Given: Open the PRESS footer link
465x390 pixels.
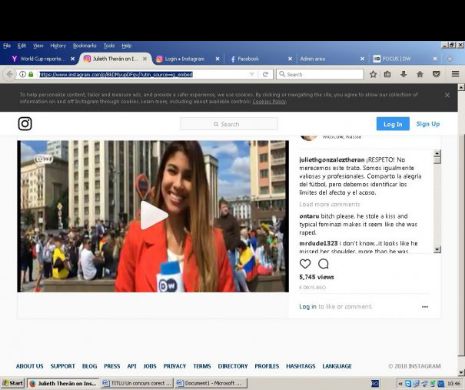Looking at the screenshot, I should 112,366.
